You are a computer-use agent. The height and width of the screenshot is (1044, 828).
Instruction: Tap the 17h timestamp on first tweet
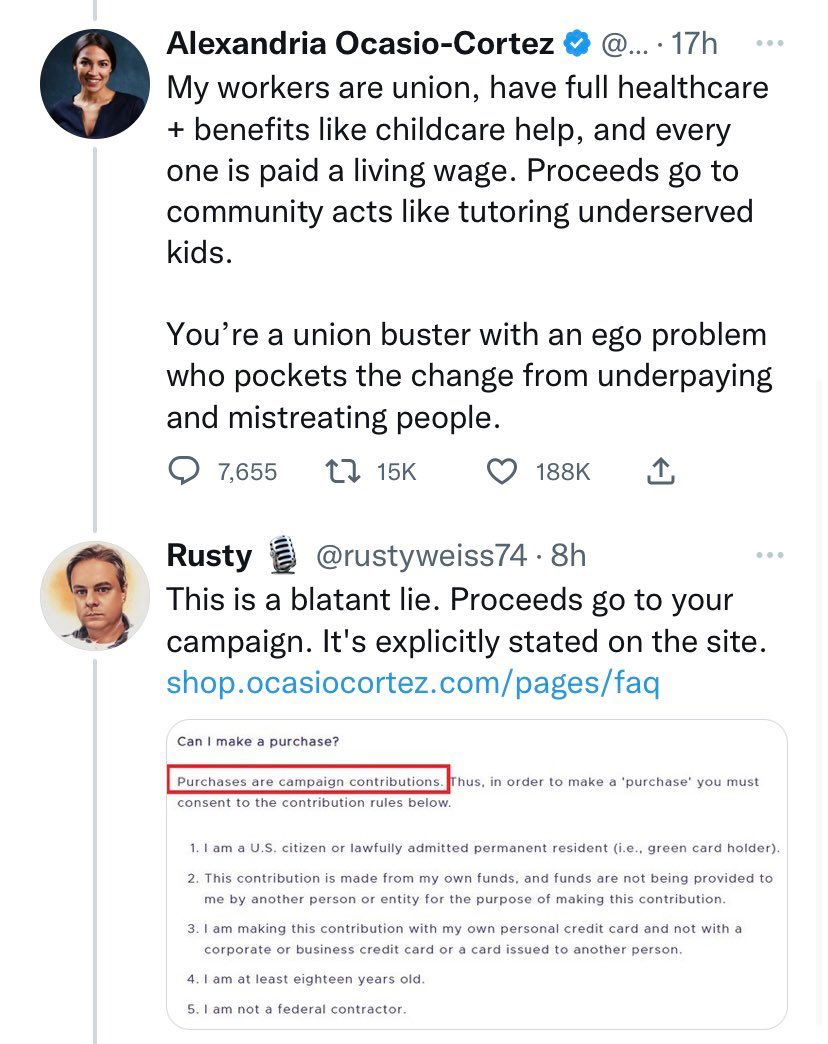tap(695, 44)
